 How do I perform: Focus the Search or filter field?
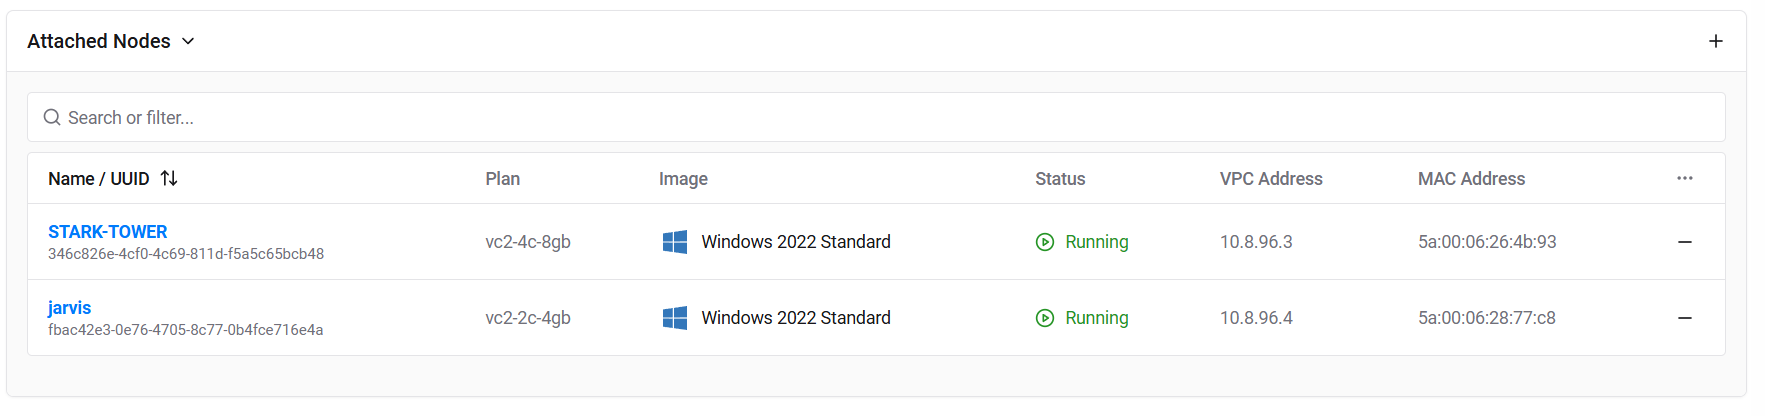pyautogui.click(x=876, y=117)
